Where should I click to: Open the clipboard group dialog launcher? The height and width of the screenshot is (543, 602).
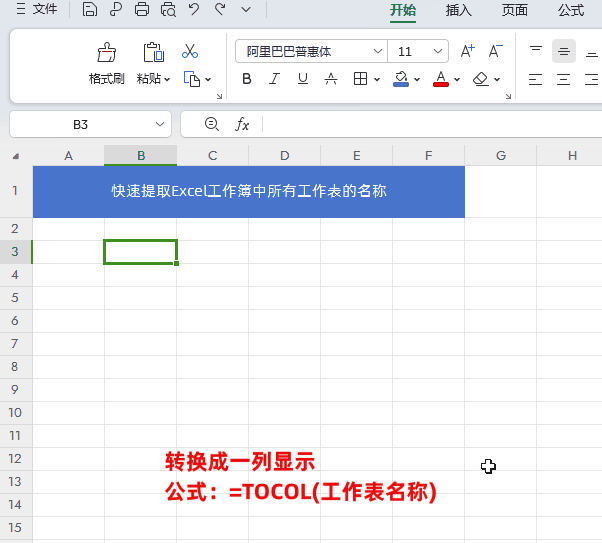[x=220, y=96]
